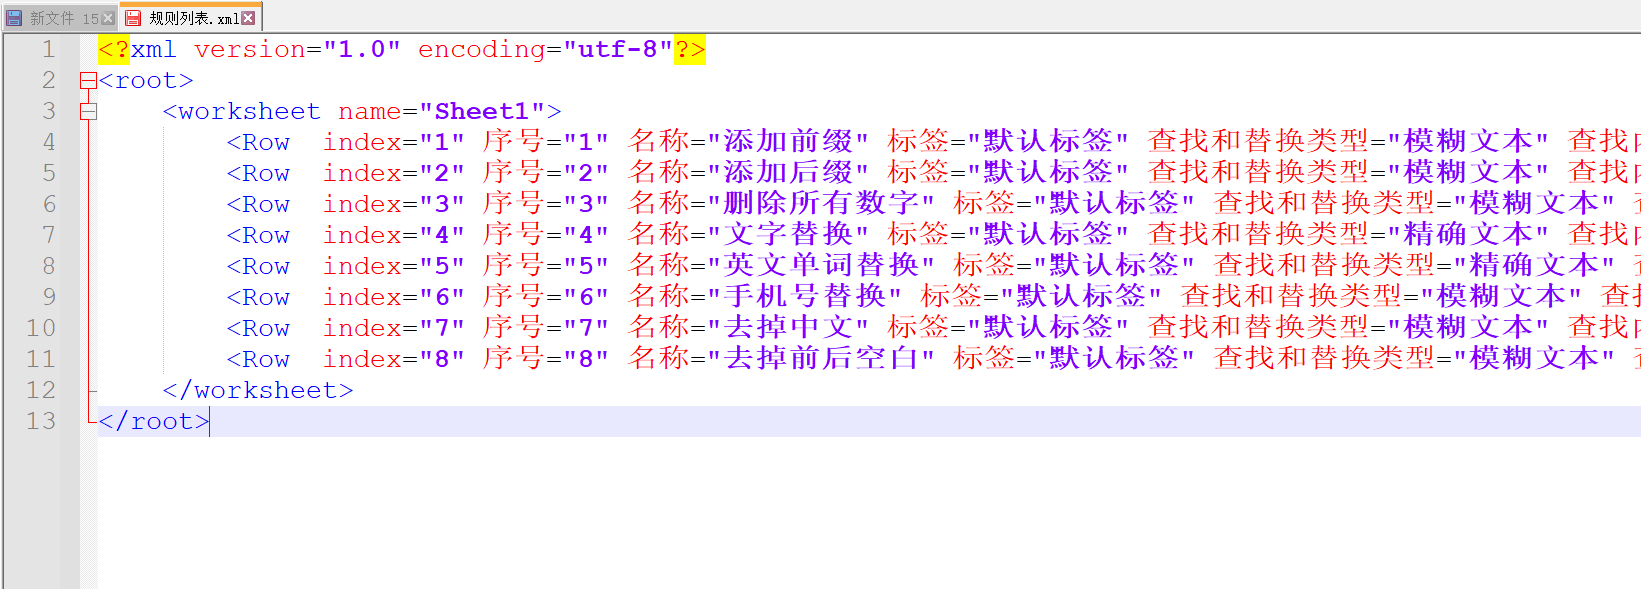Click the name value 去掉前后空白
Image resolution: width=1641 pixels, height=589 pixels.
point(821,359)
